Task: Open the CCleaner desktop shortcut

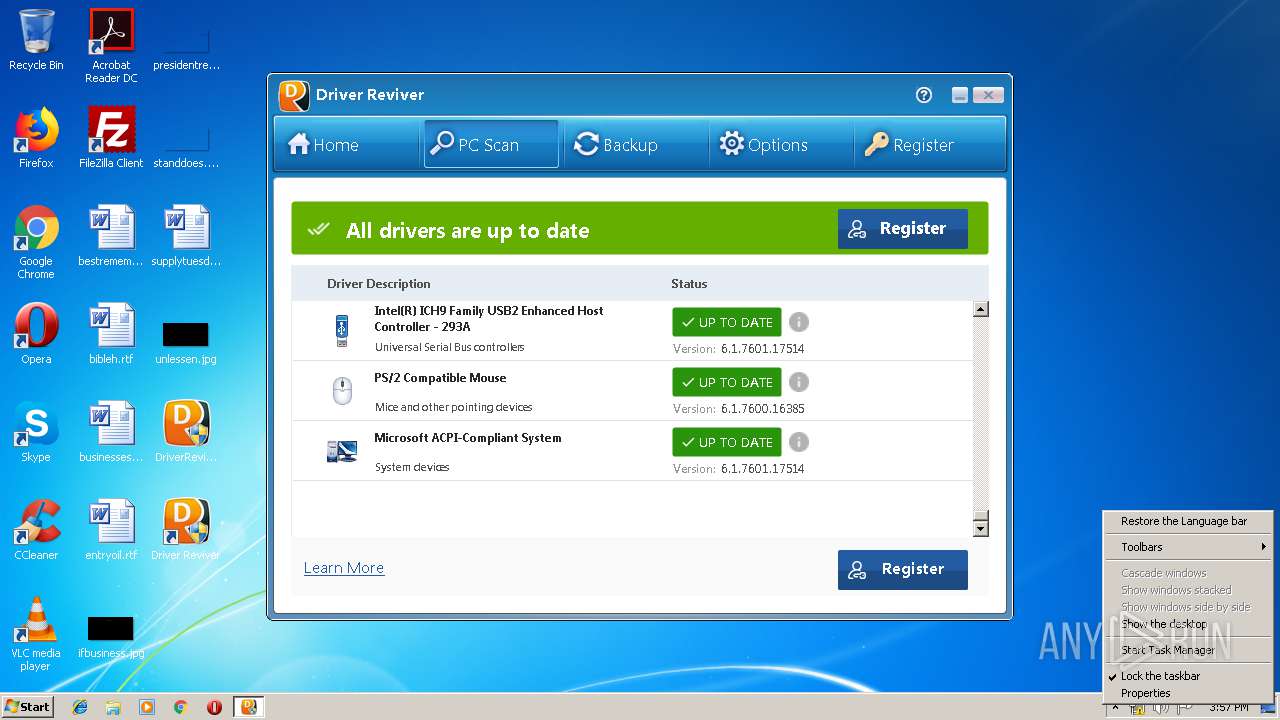Action: (36, 530)
